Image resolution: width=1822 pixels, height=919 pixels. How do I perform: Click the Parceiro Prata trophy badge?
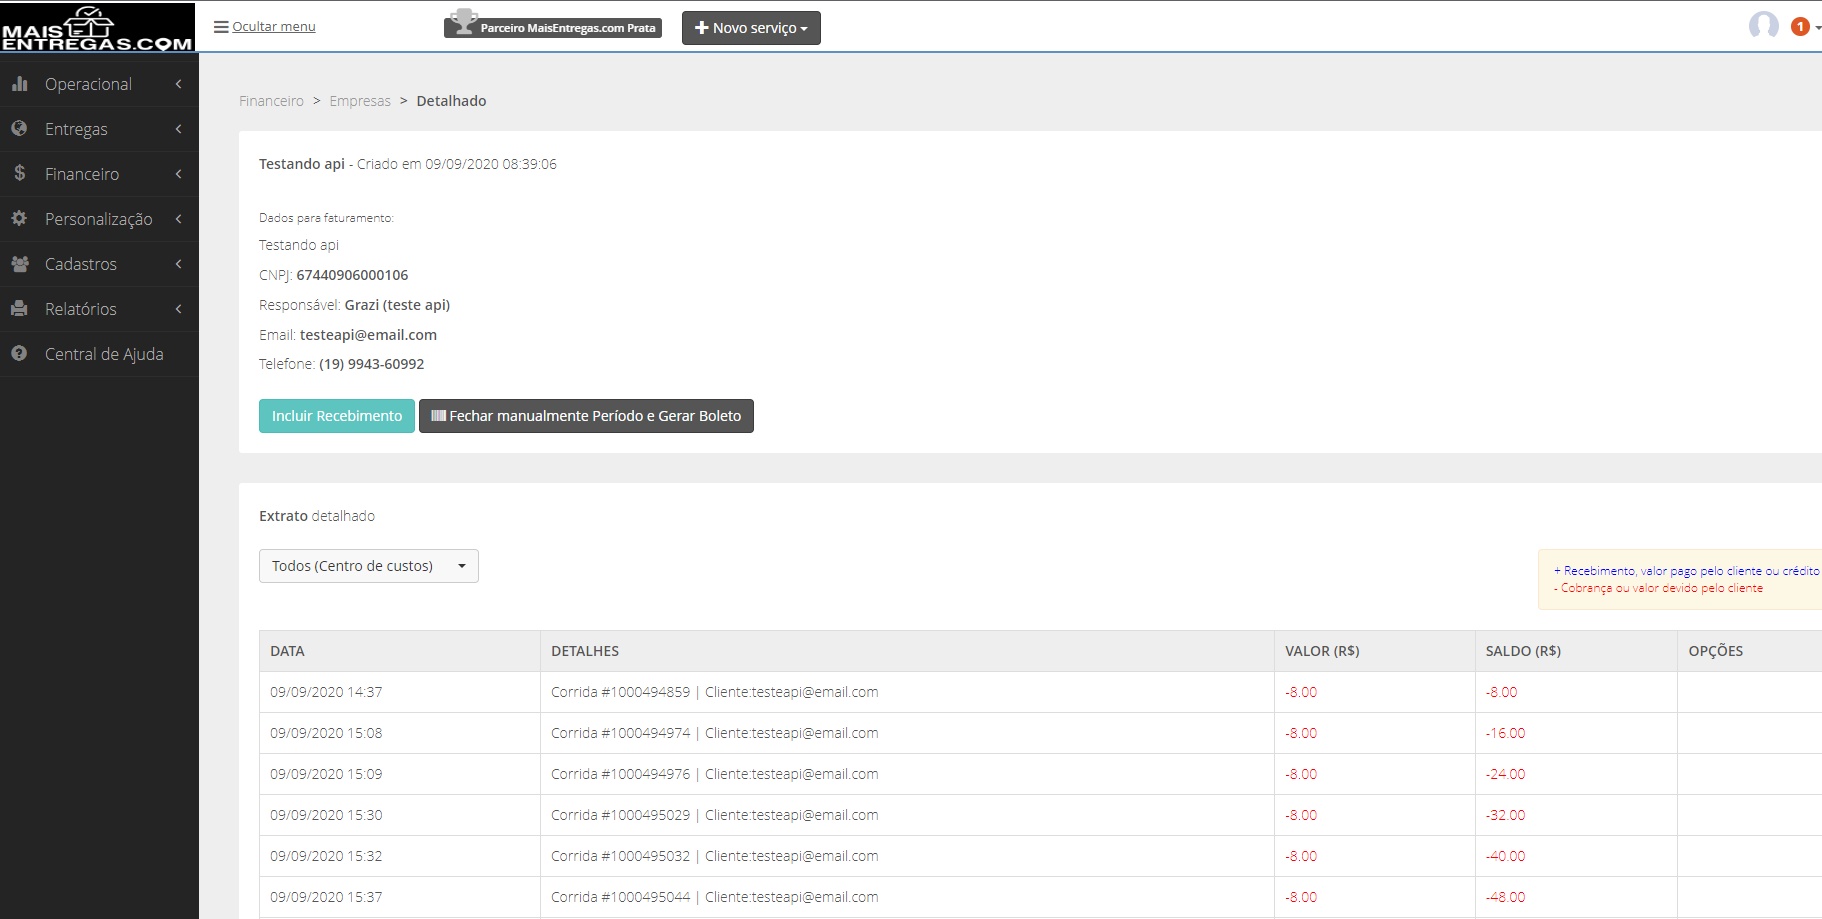553,26
